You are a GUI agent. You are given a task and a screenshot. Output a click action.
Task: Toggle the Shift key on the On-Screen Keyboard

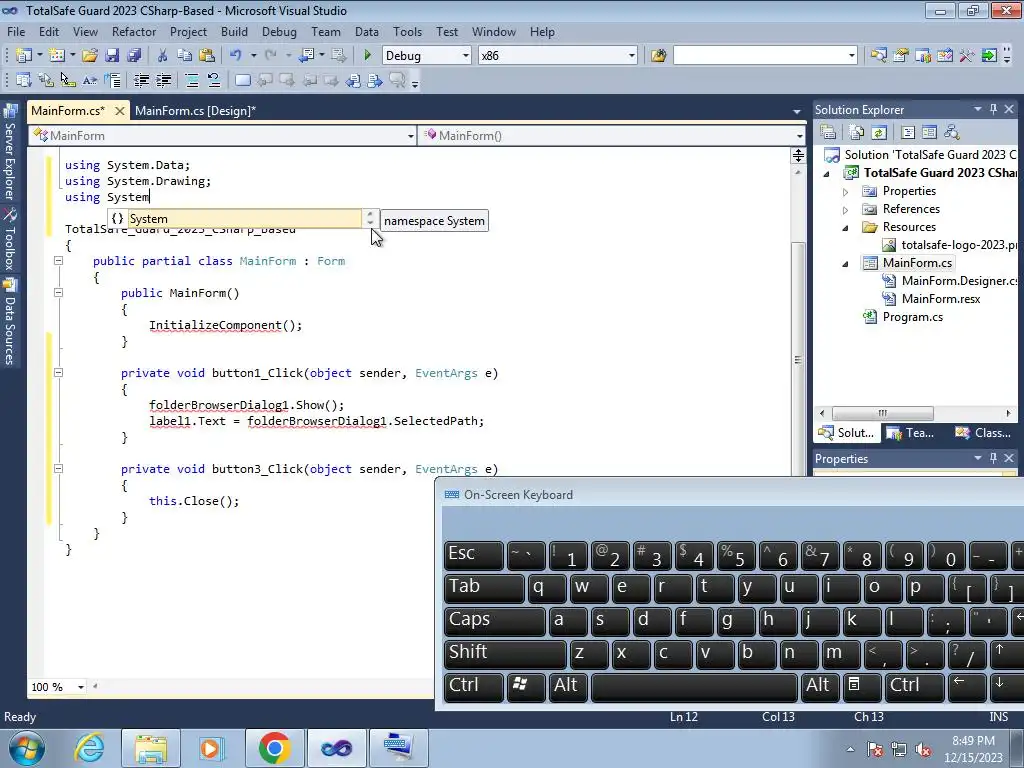tap(505, 653)
